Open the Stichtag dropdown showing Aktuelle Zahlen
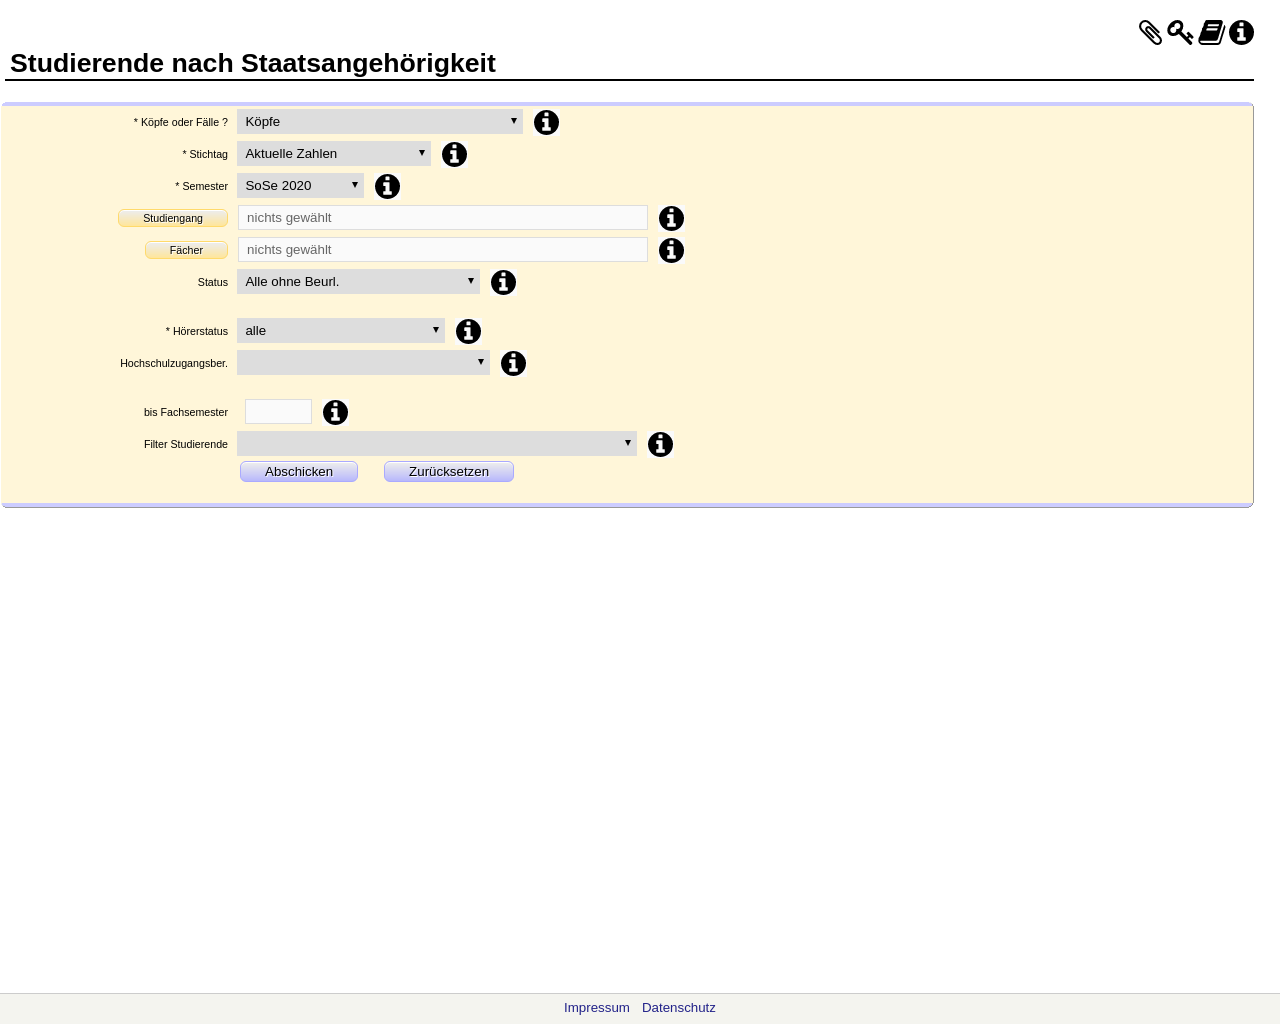This screenshot has height=1024, width=1280. pyautogui.click(x=334, y=153)
